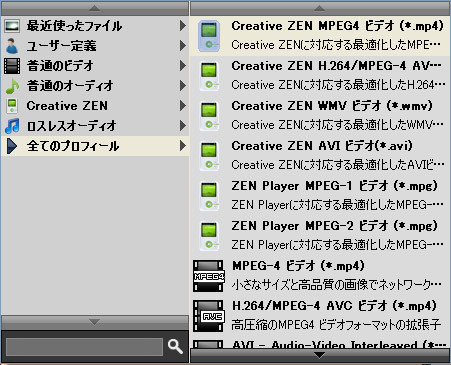Click the MPEG4 film strip icon
451x365 pixels.
209,276
